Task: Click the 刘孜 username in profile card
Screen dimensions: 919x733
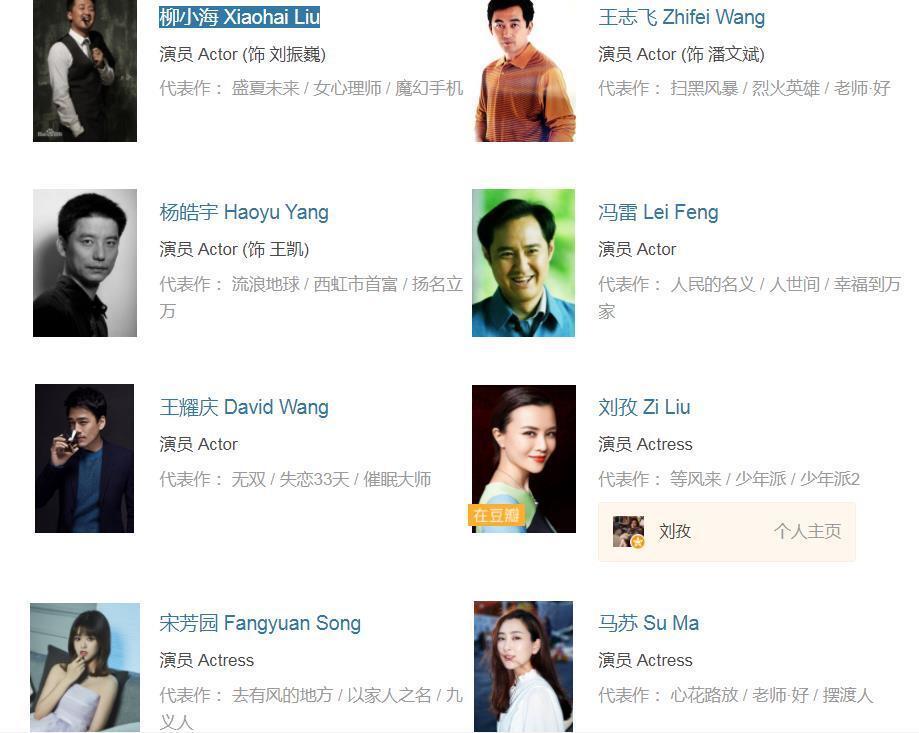Action: click(x=675, y=531)
